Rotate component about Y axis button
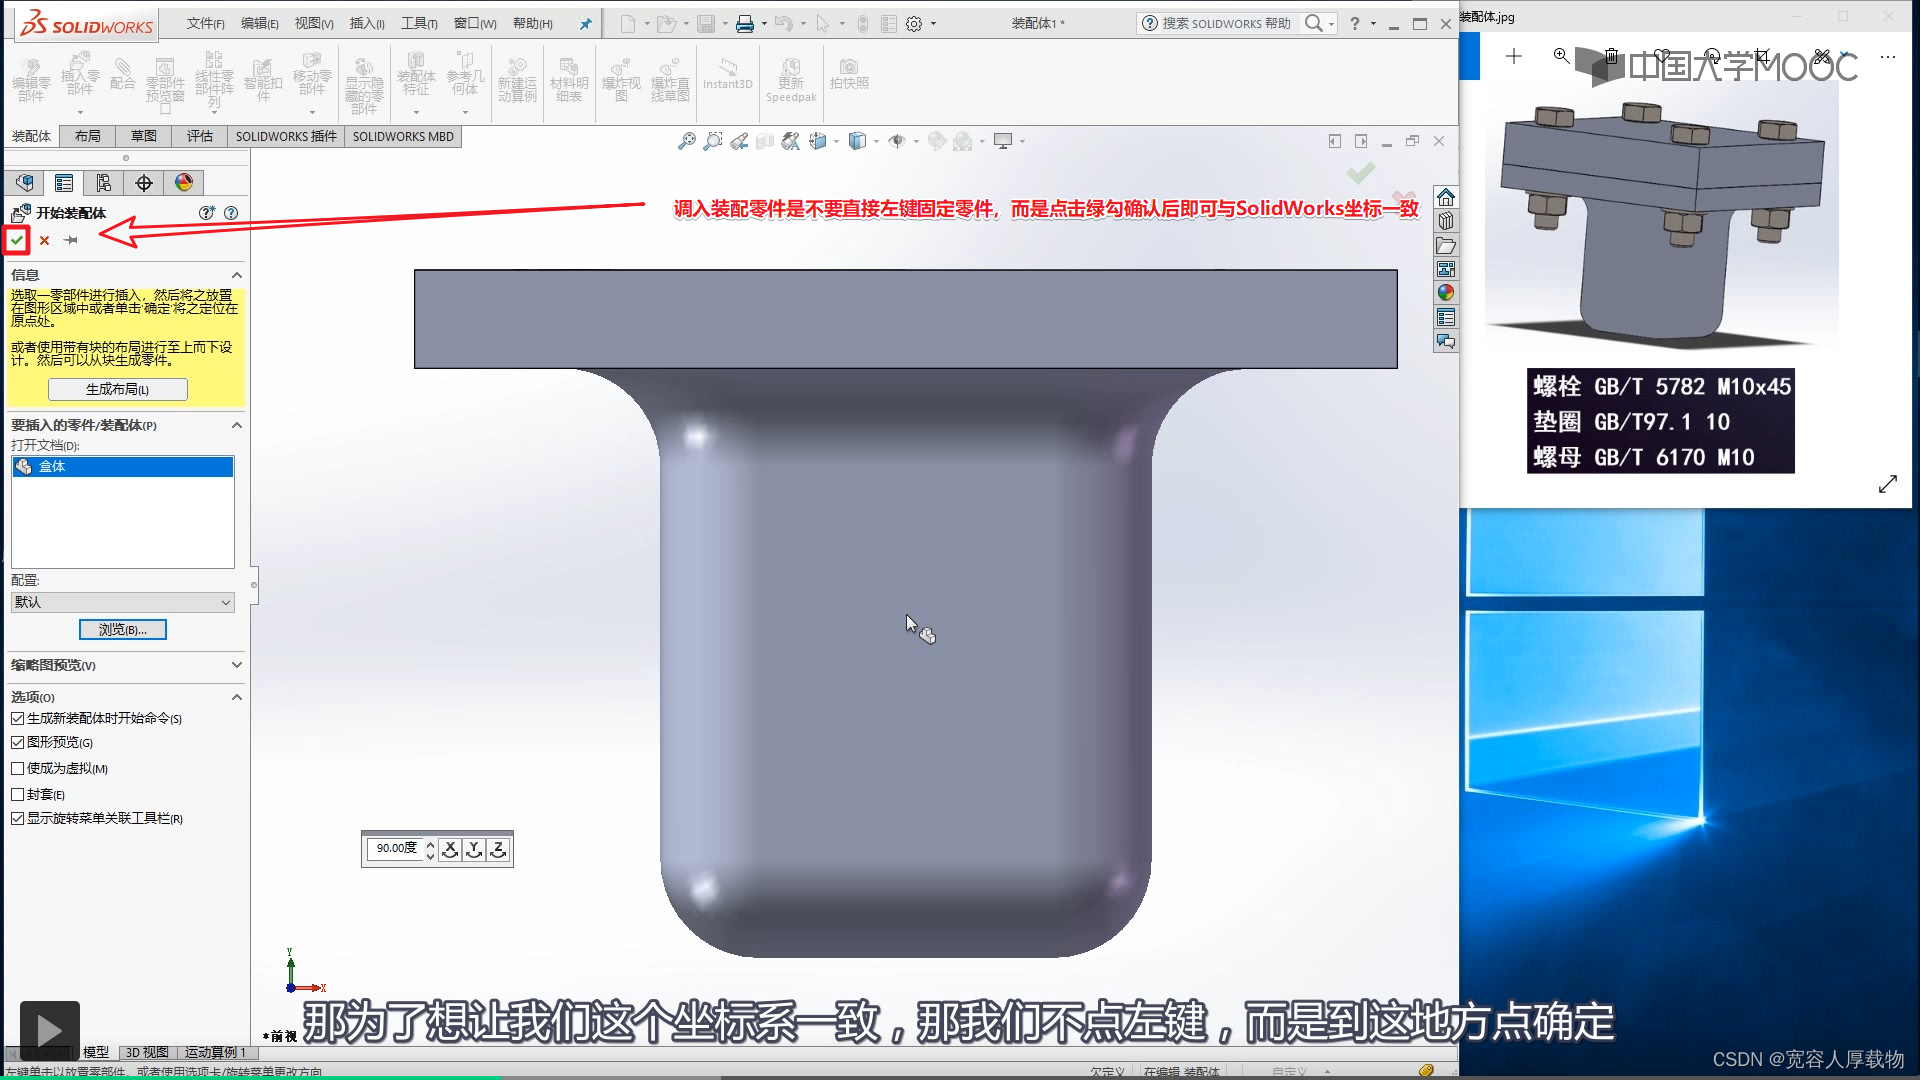Screen dimensions: 1920x1080 pyautogui.click(x=474, y=849)
